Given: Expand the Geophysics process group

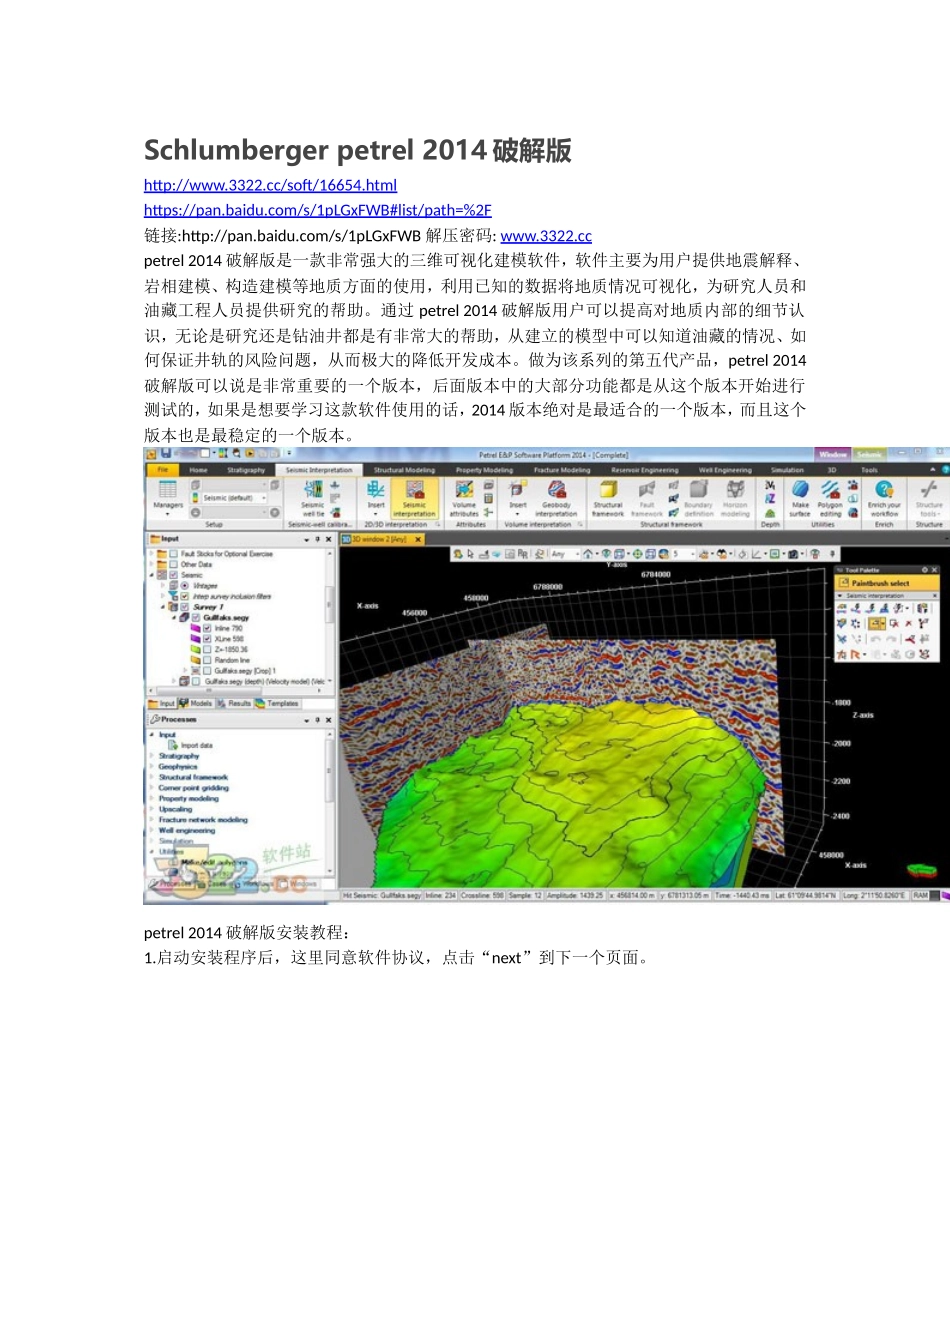Looking at the screenshot, I should pos(178,767).
